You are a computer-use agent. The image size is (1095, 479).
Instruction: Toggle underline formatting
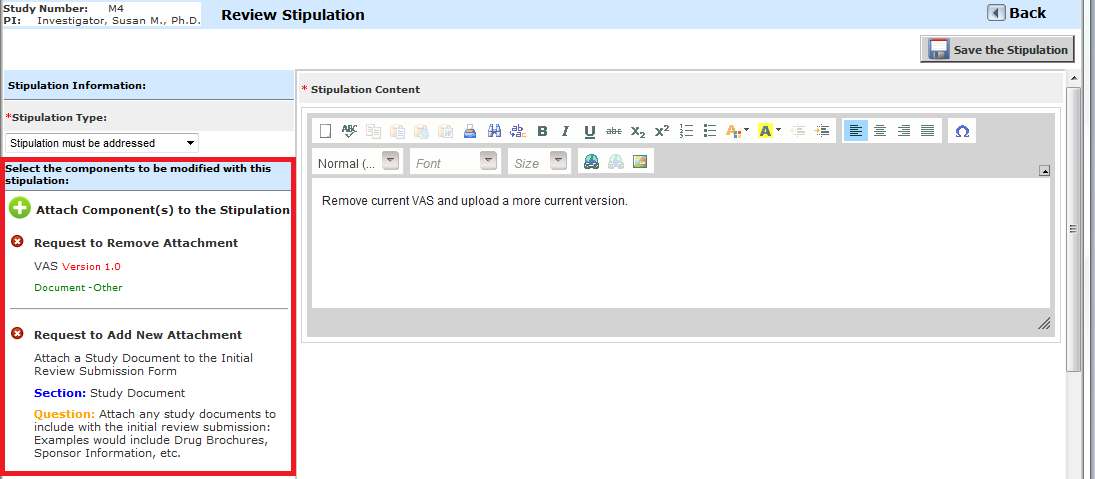point(589,131)
